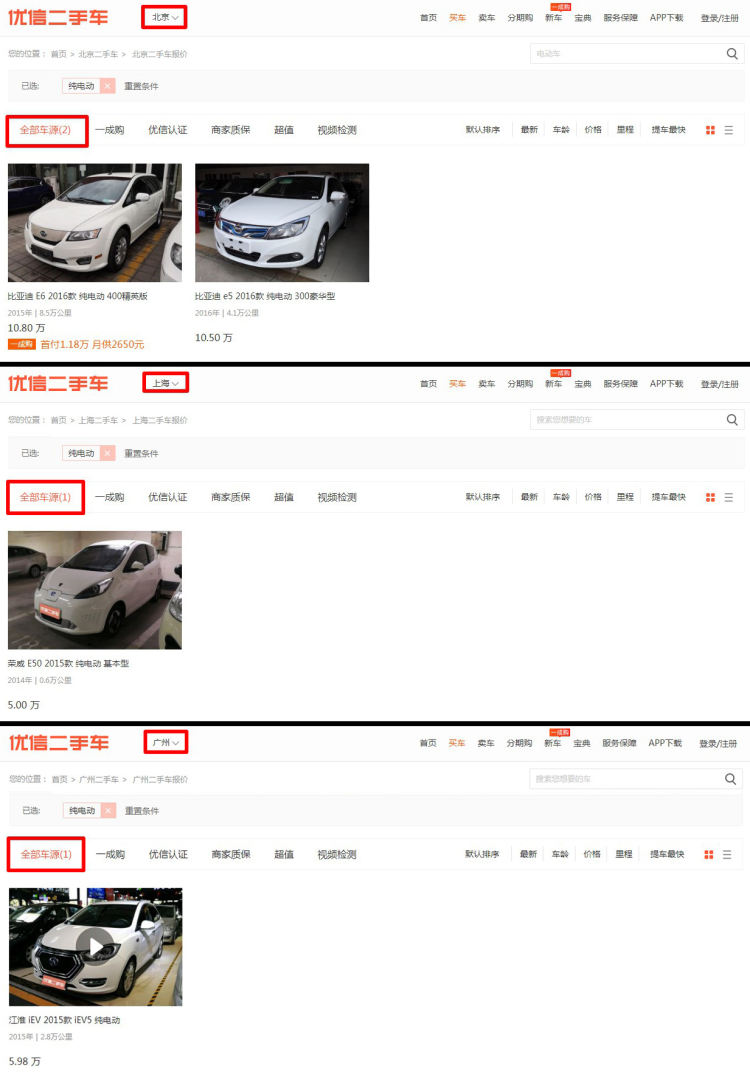Select the 全部车源(1) tab on the 上海 page

[45, 497]
